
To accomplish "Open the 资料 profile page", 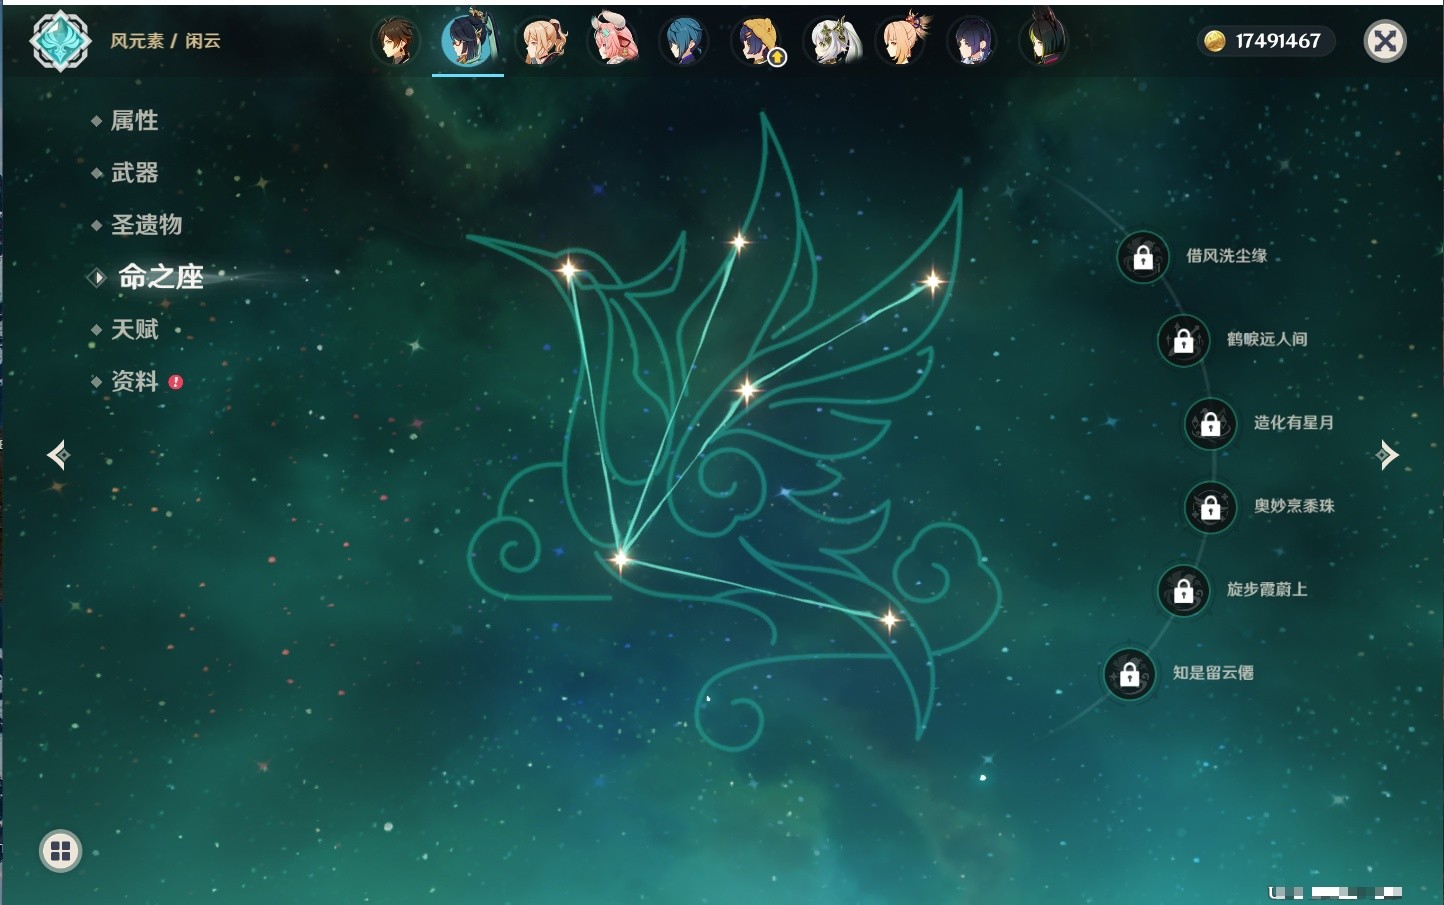I will click(x=134, y=381).
